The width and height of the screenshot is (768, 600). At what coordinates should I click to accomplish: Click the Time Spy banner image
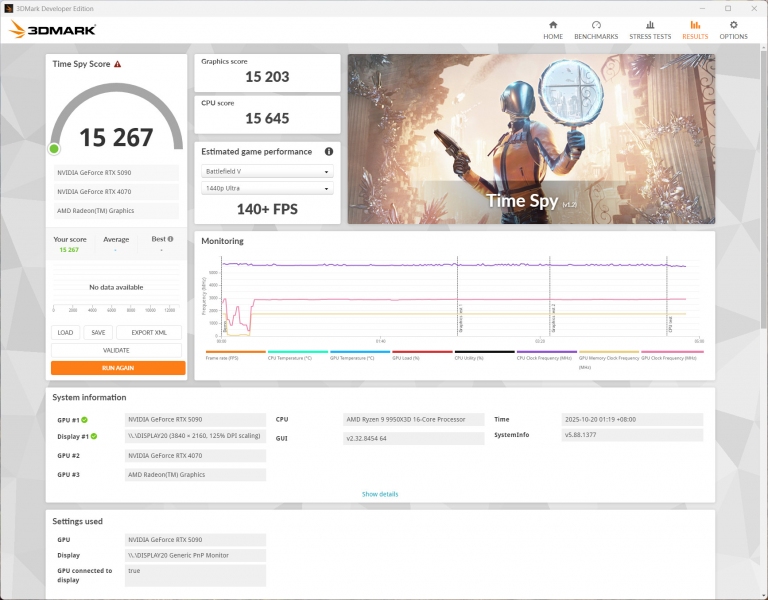click(x=531, y=139)
